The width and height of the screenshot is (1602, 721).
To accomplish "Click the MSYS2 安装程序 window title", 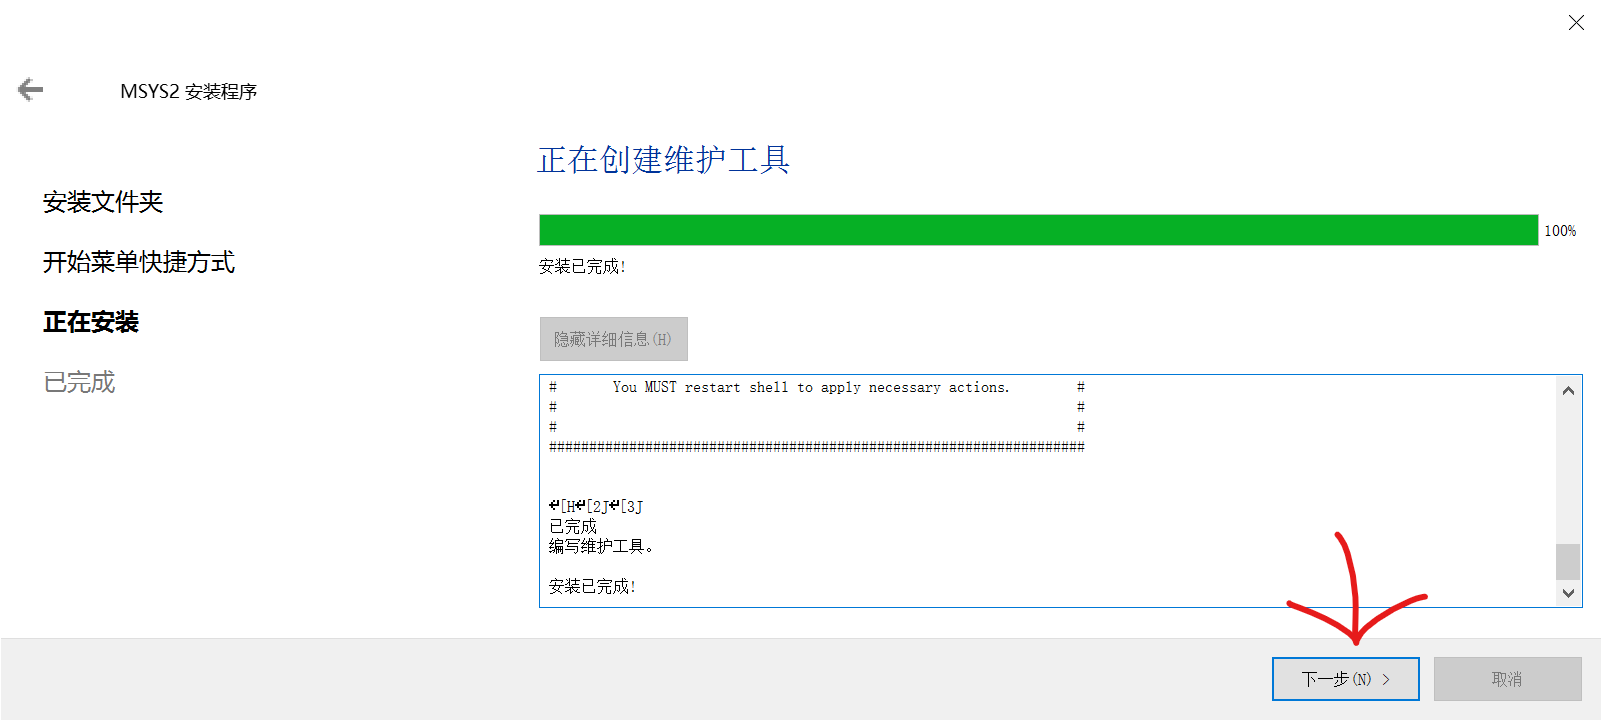I will tap(188, 91).
